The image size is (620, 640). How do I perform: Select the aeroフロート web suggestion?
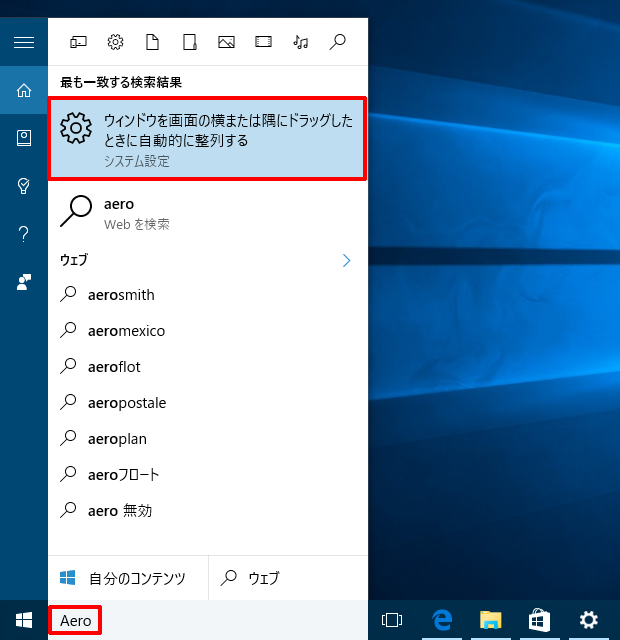pyautogui.click(x=207, y=475)
